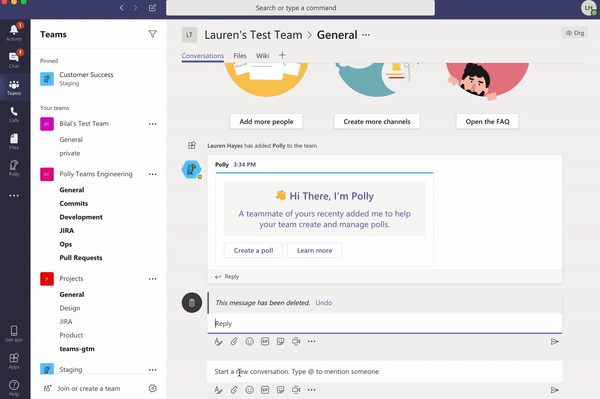The width and height of the screenshot is (600, 399).
Task: Attach a file to new conversation
Action: click(x=234, y=390)
